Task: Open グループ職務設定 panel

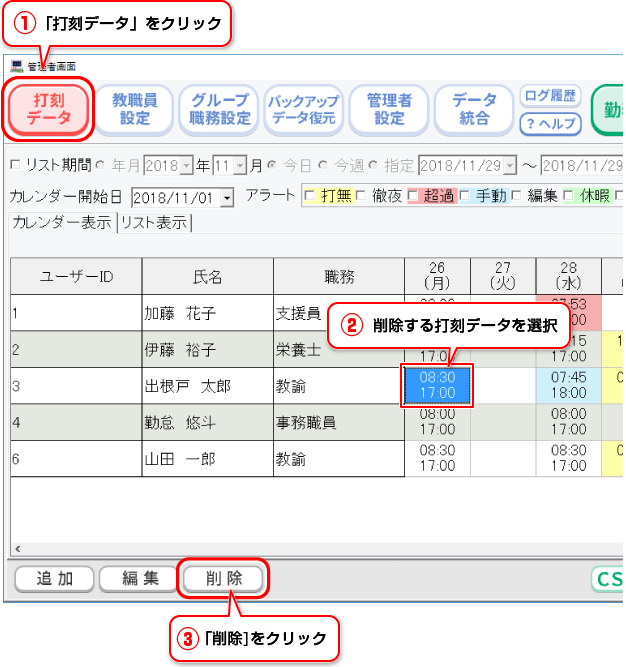Action: (x=220, y=109)
